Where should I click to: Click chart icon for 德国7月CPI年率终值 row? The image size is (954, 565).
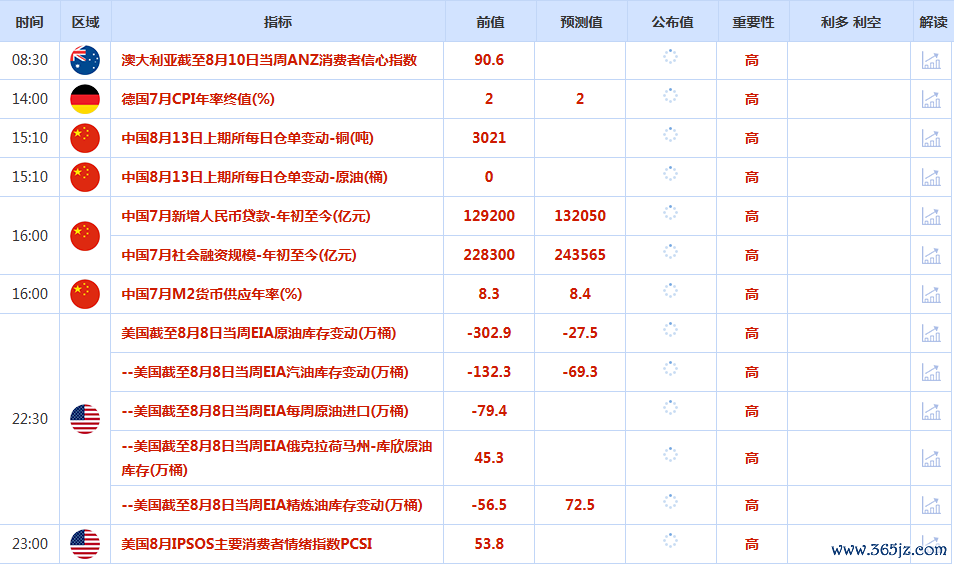(x=931, y=99)
